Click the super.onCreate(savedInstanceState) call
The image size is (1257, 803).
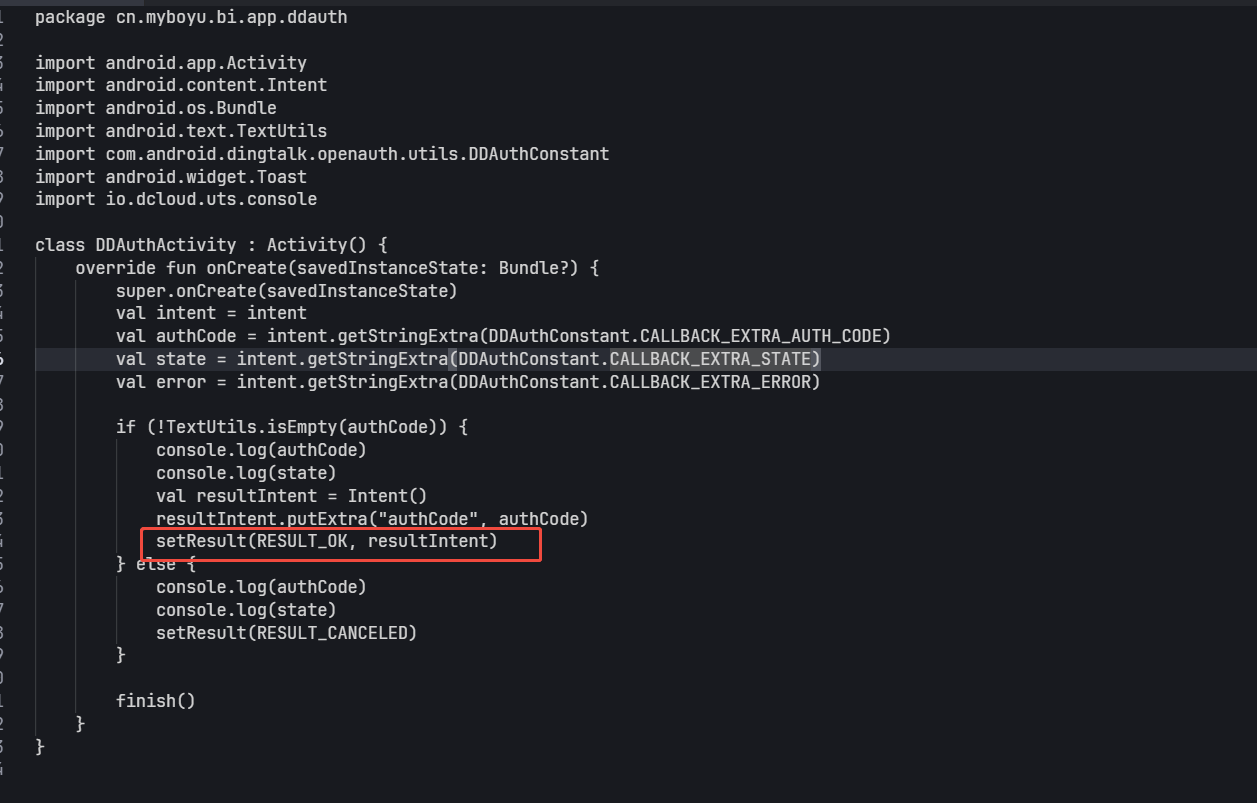pos(287,291)
